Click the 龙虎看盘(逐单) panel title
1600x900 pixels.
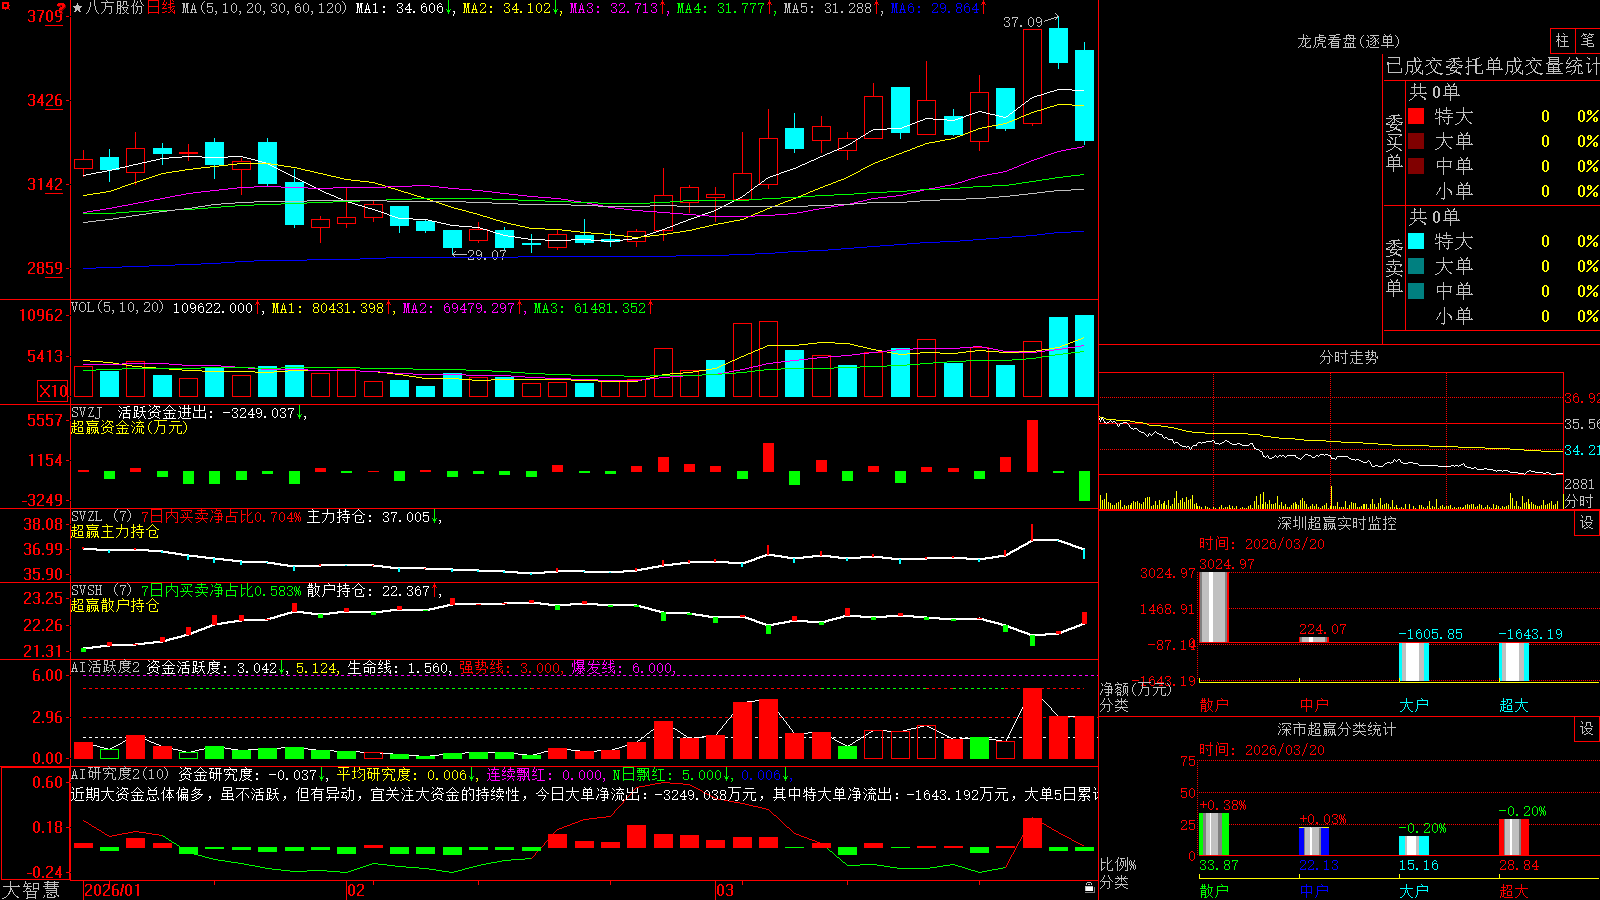pos(1348,41)
